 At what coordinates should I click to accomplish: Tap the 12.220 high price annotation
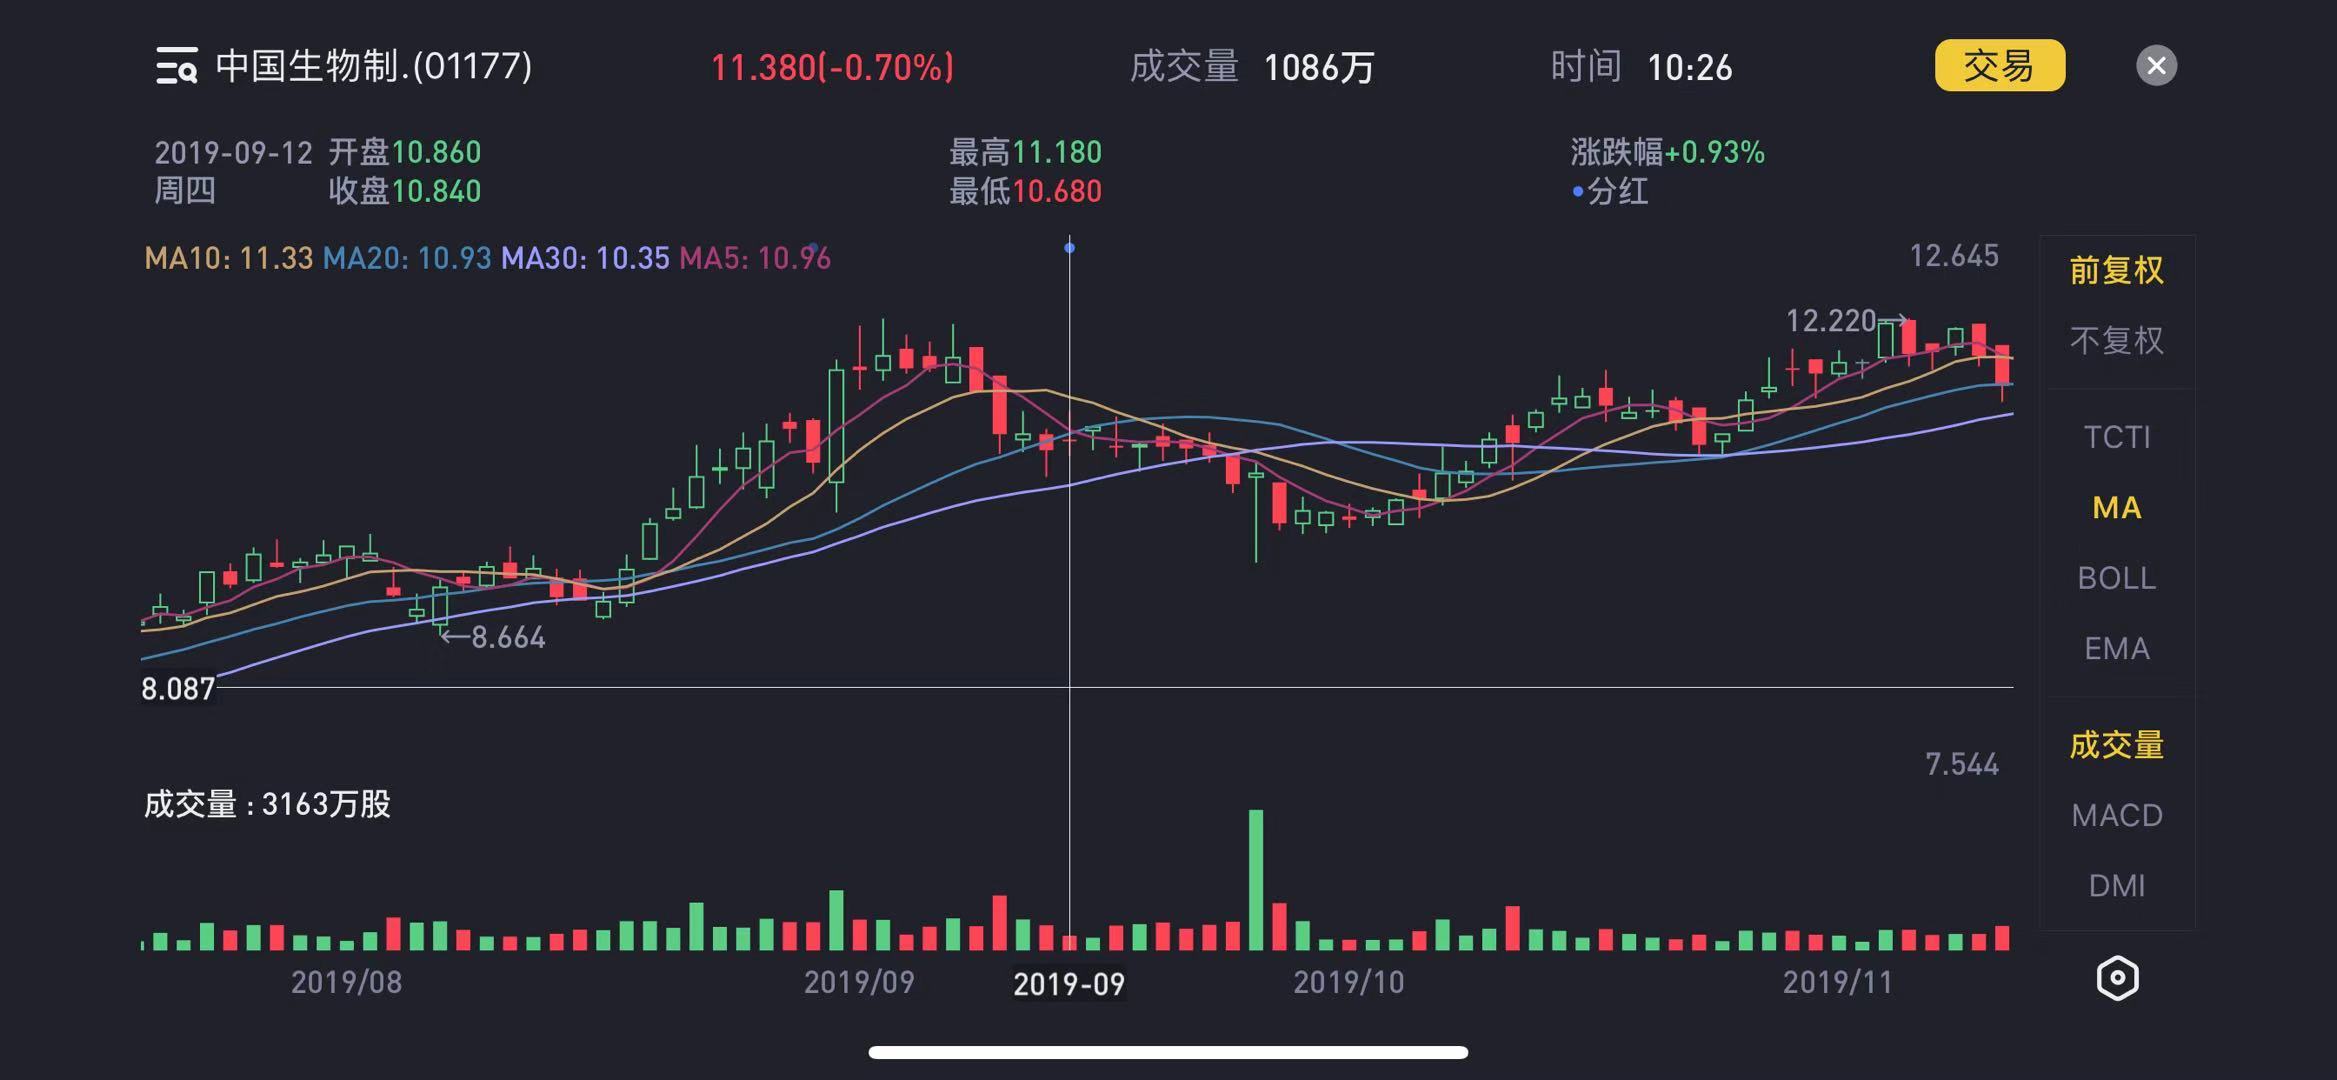pos(1831,321)
